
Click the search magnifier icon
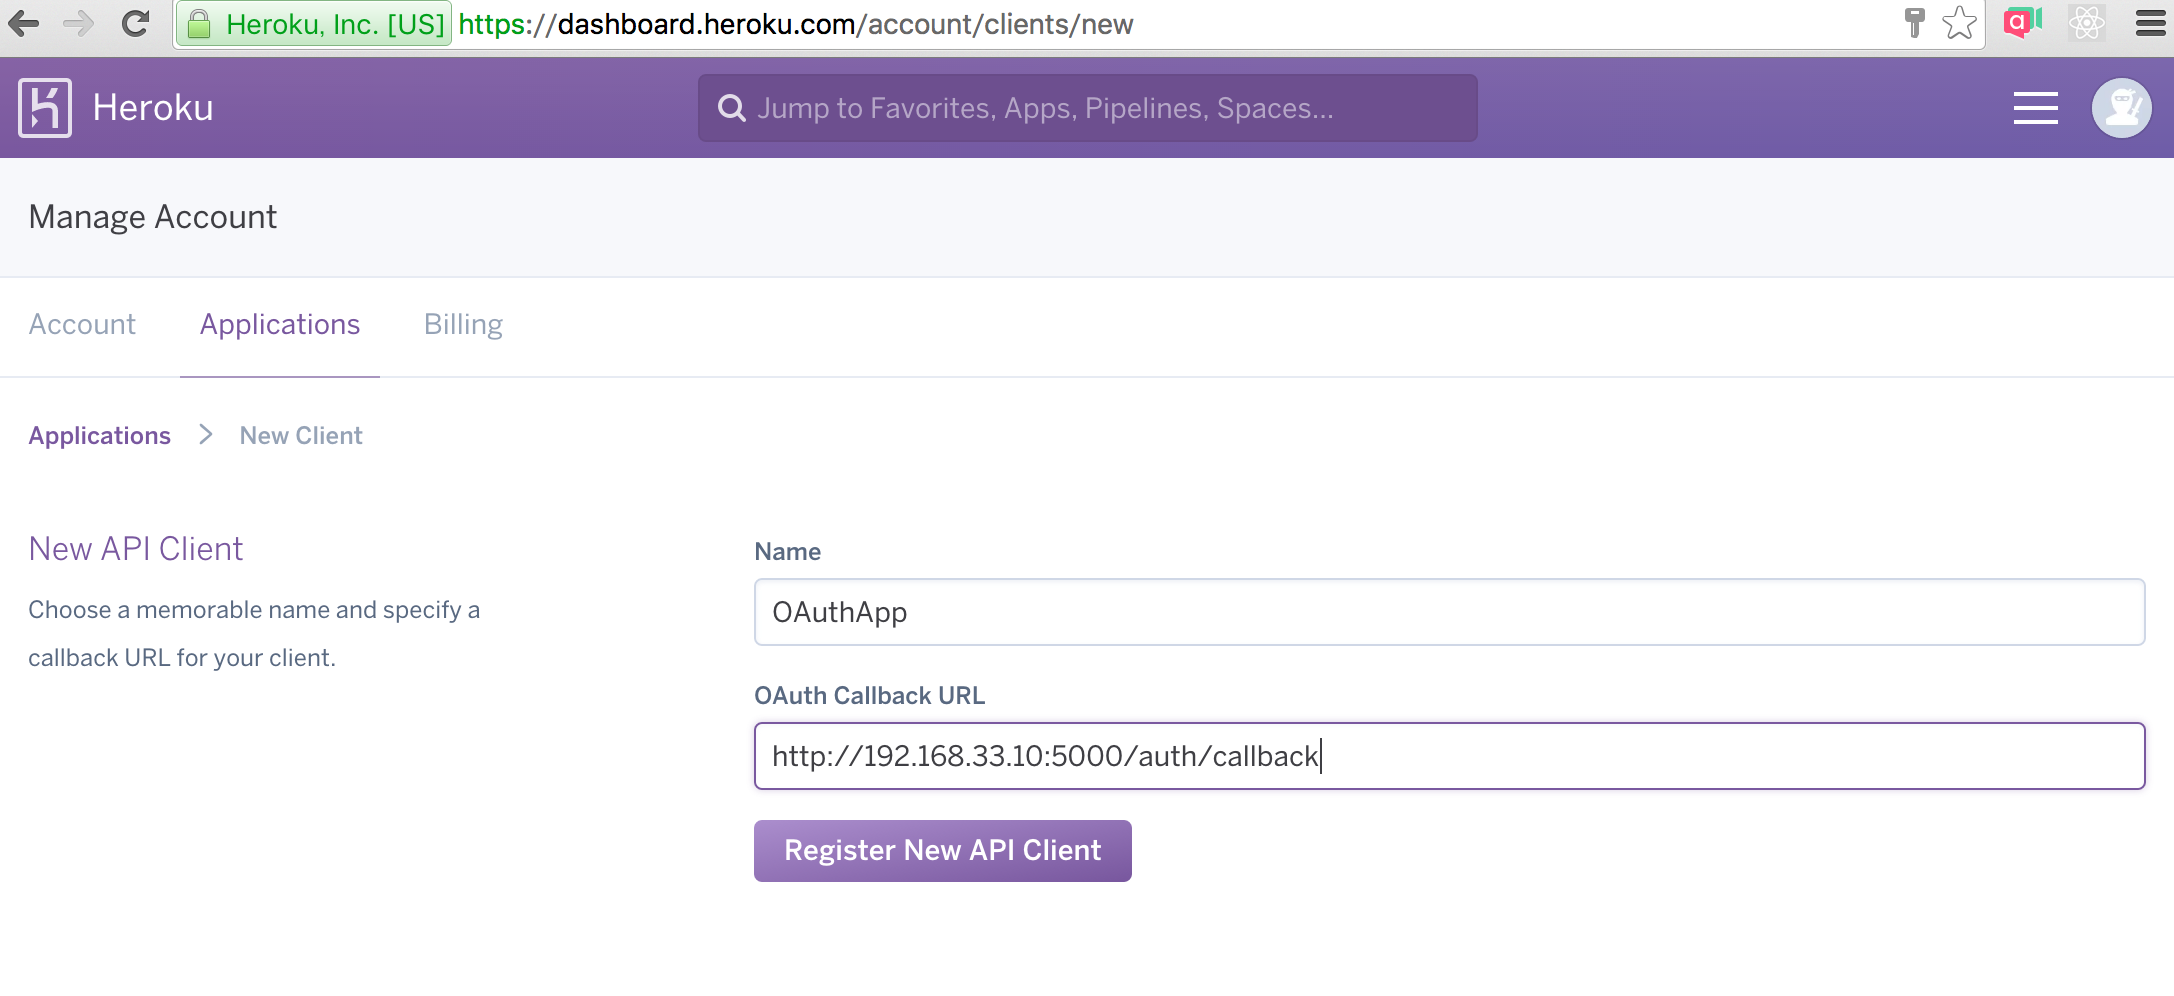point(732,108)
